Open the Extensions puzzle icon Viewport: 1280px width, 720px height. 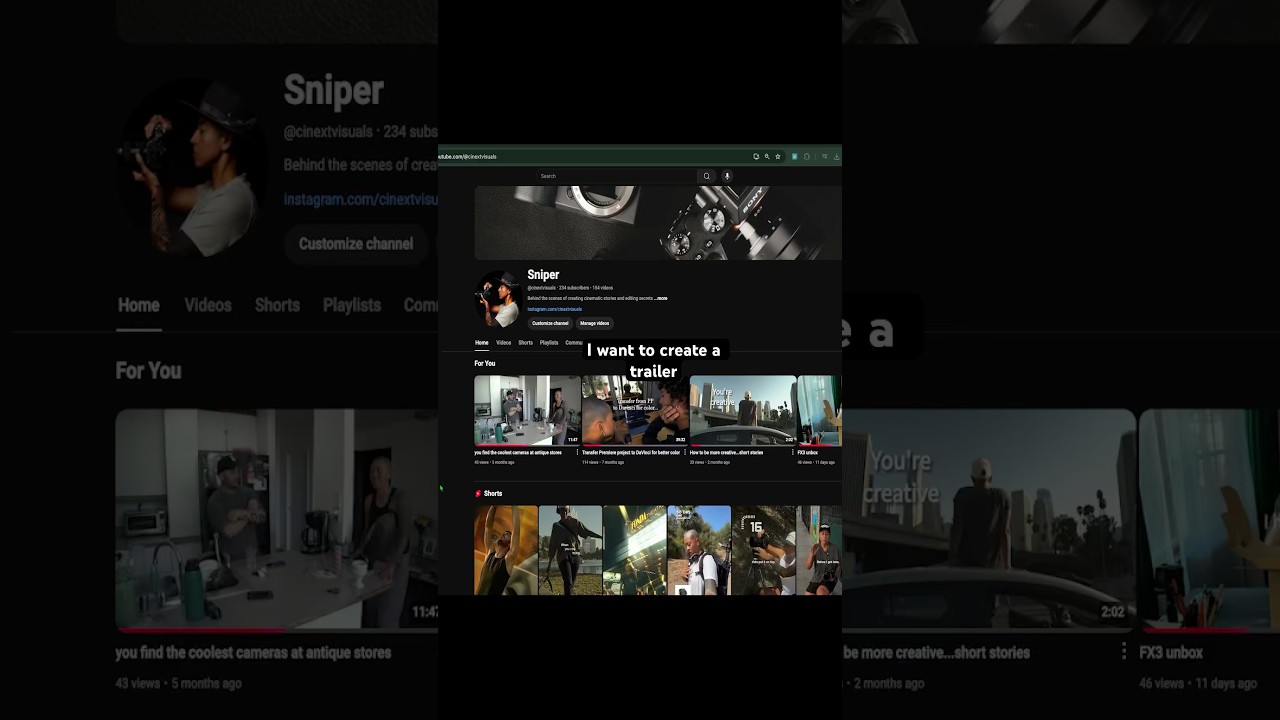(x=807, y=157)
